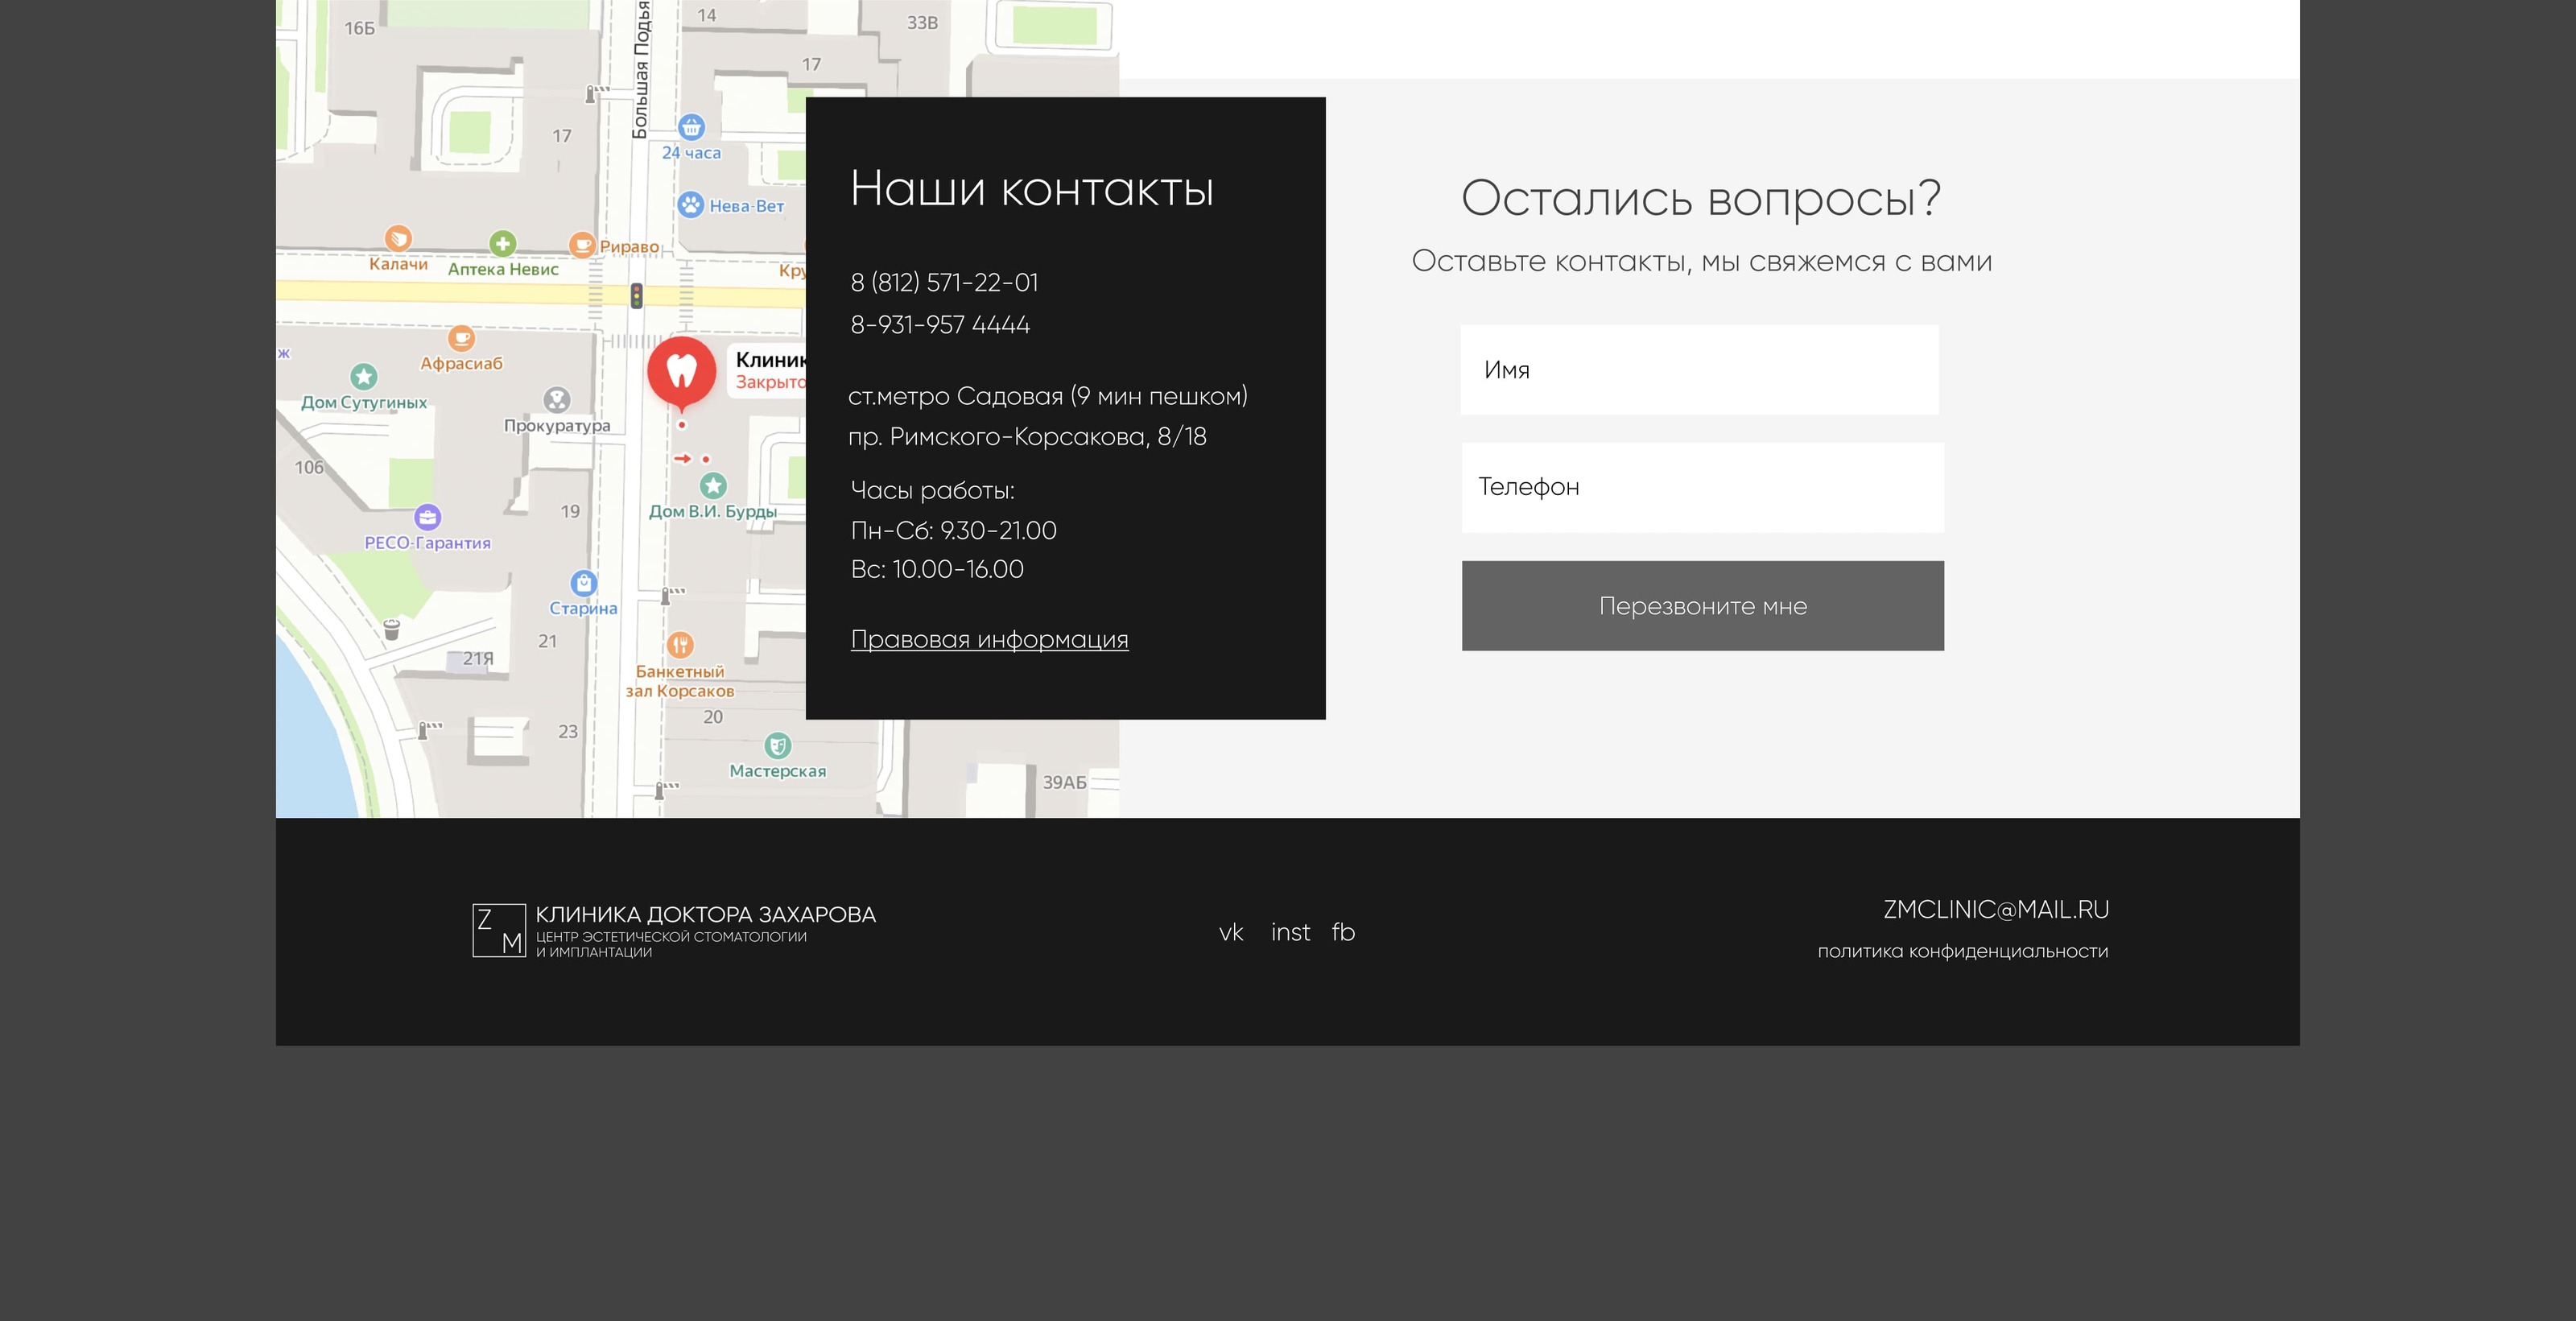Click the Афрасиаб cafe icon

pos(461,338)
